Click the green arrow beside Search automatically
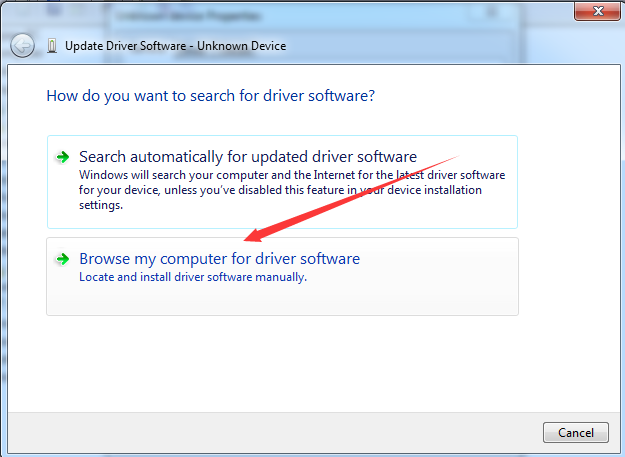The height and width of the screenshot is (457, 625). click(x=63, y=157)
